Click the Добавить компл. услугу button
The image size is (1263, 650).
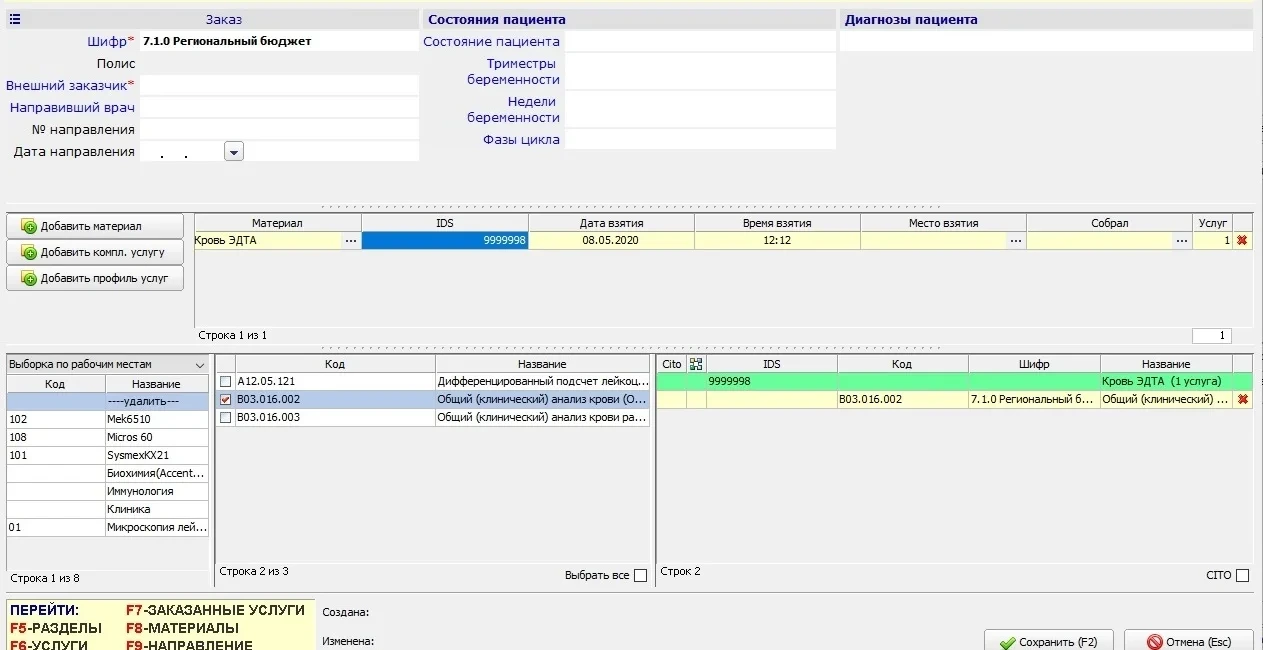click(95, 252)
